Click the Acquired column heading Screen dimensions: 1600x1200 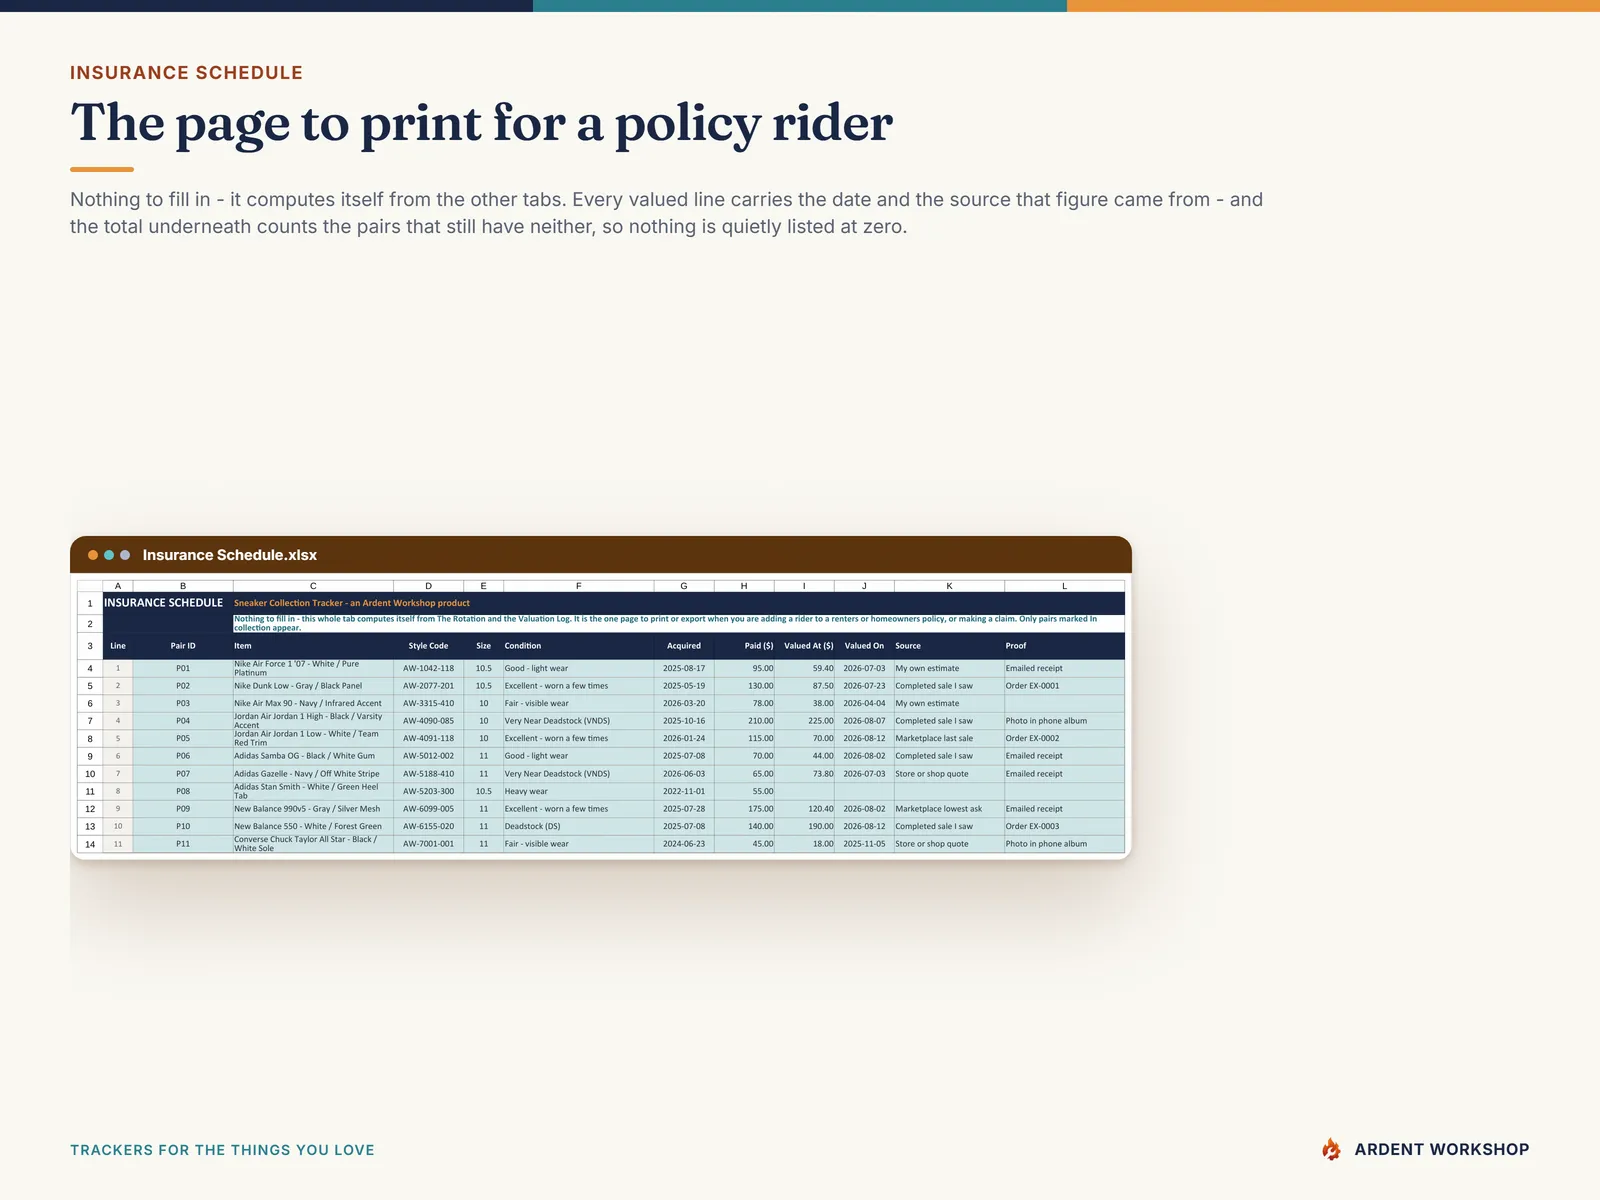point(684,646)
